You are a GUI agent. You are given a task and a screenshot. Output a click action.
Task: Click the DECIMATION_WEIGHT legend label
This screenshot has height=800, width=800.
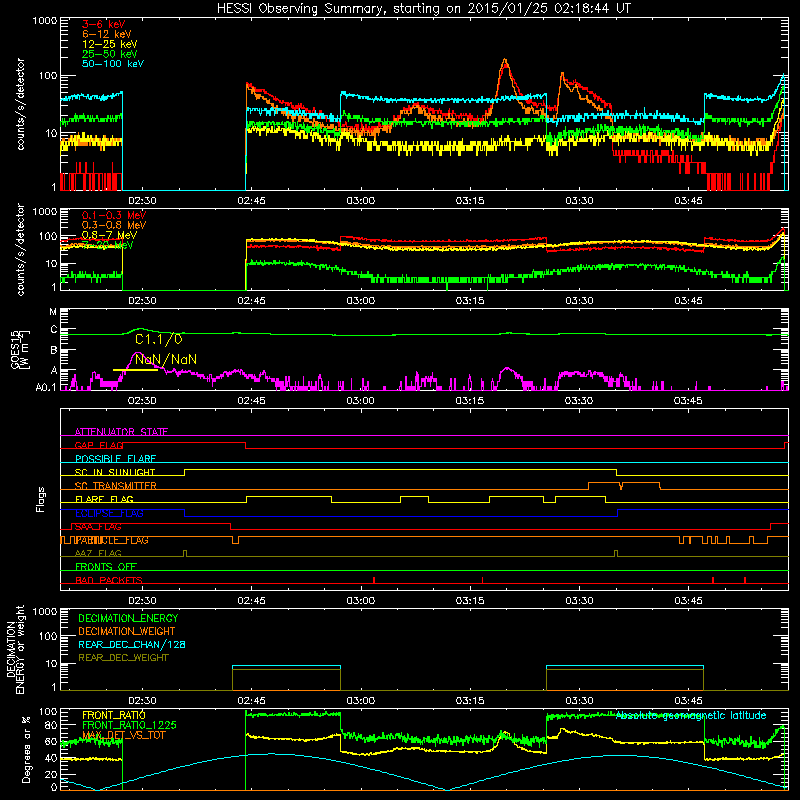[127, 631]
